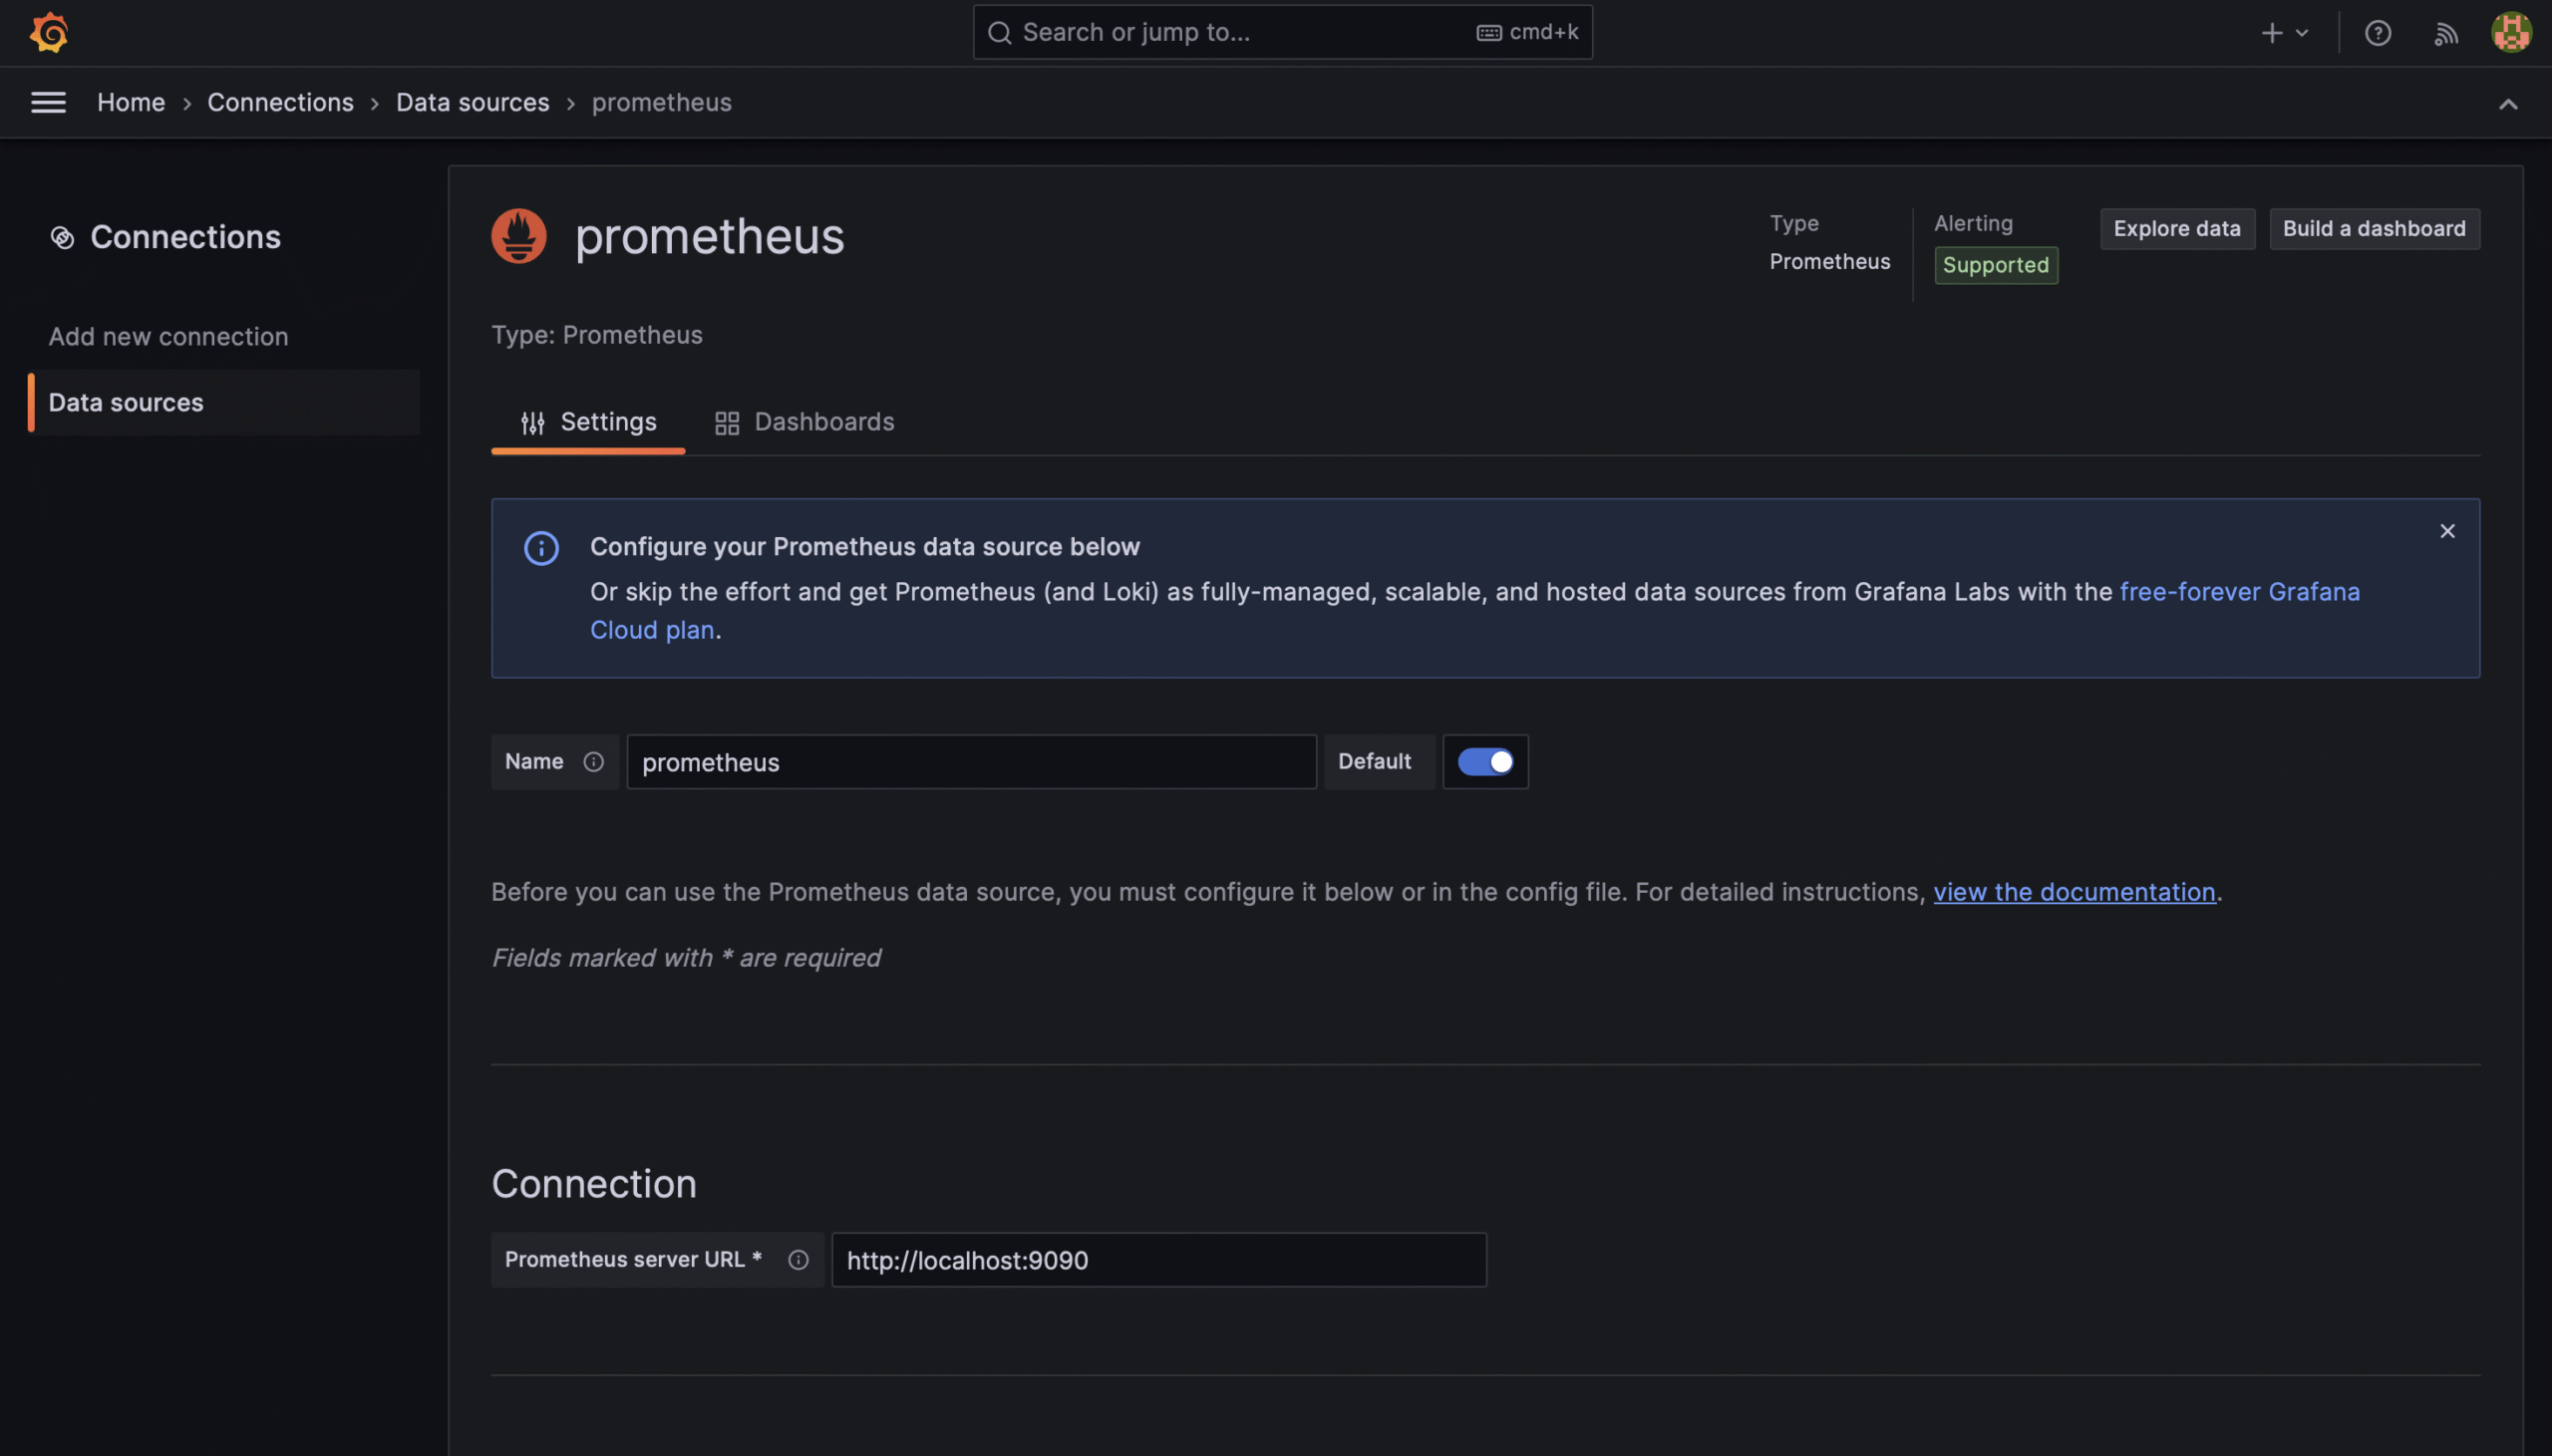The height and width of the screenshot is (1456, 2552).
Task: Click the Build a dashboard button
Action: (x=2373, y=229)
